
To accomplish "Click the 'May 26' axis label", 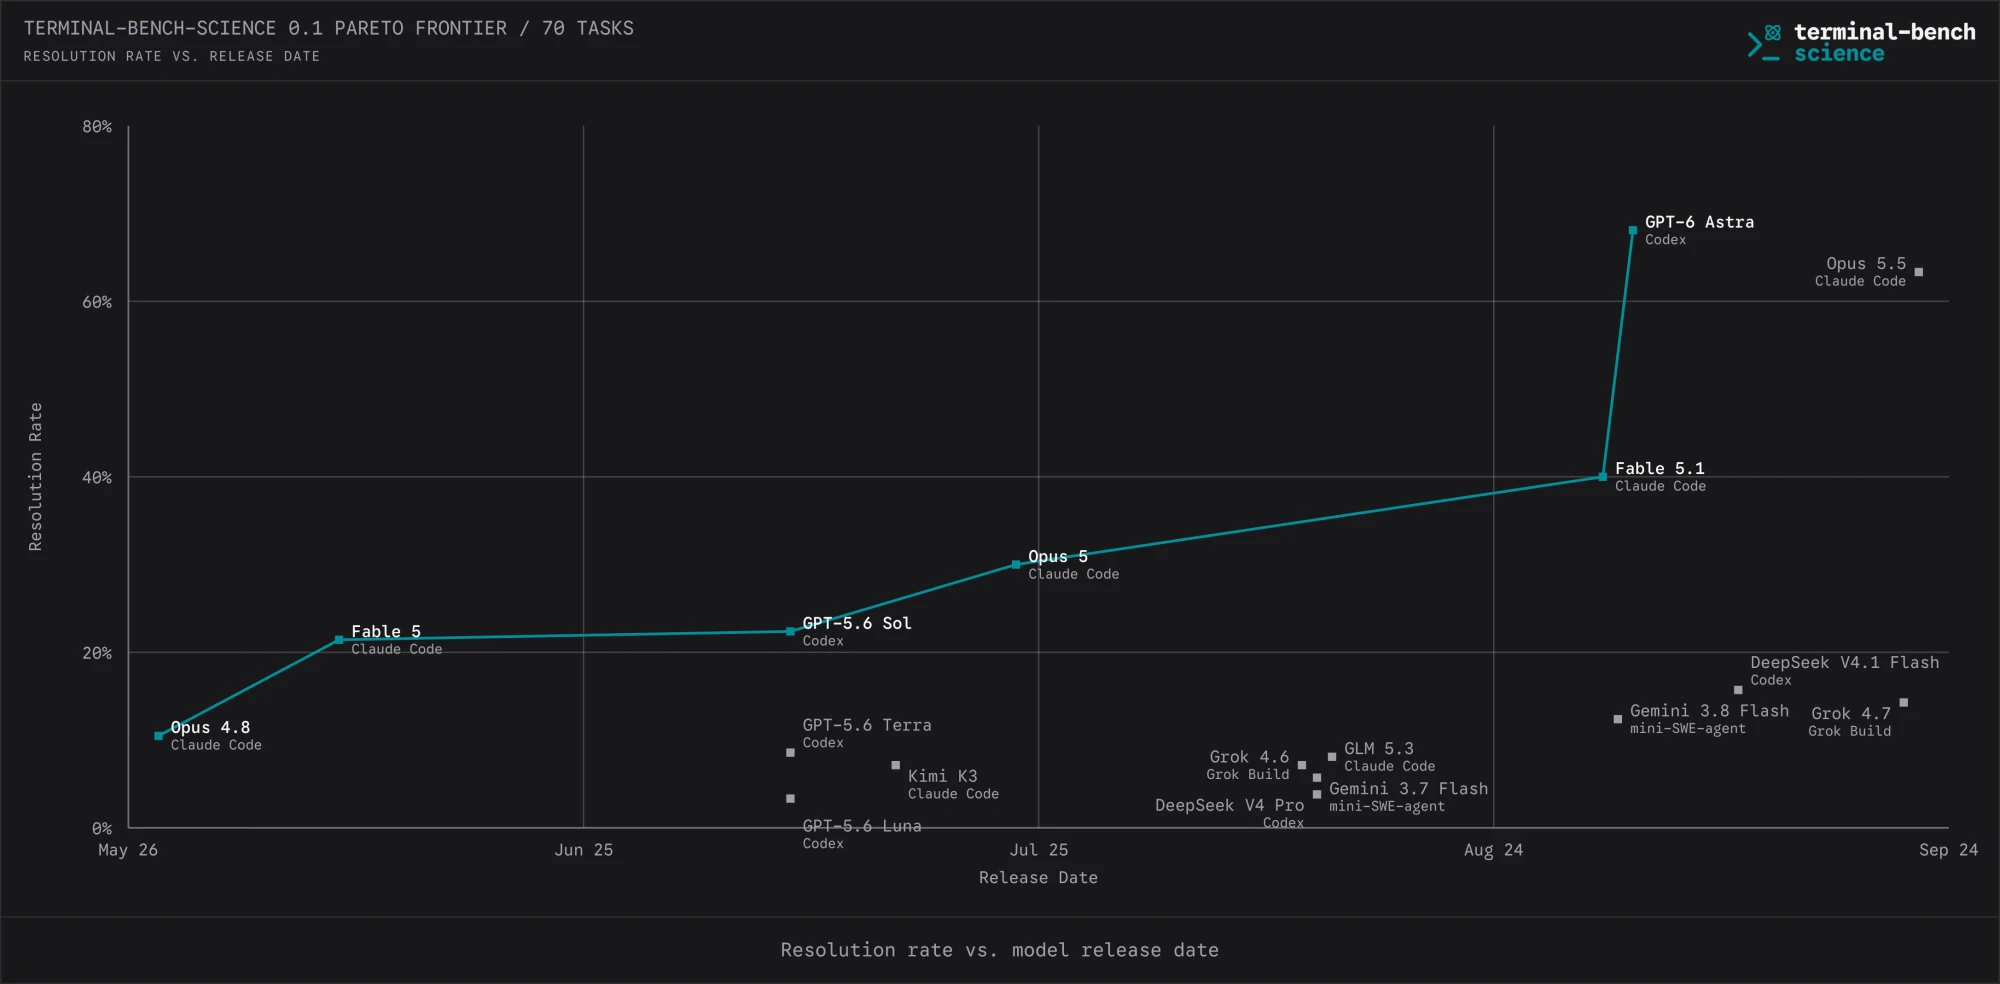I will 128,850.
